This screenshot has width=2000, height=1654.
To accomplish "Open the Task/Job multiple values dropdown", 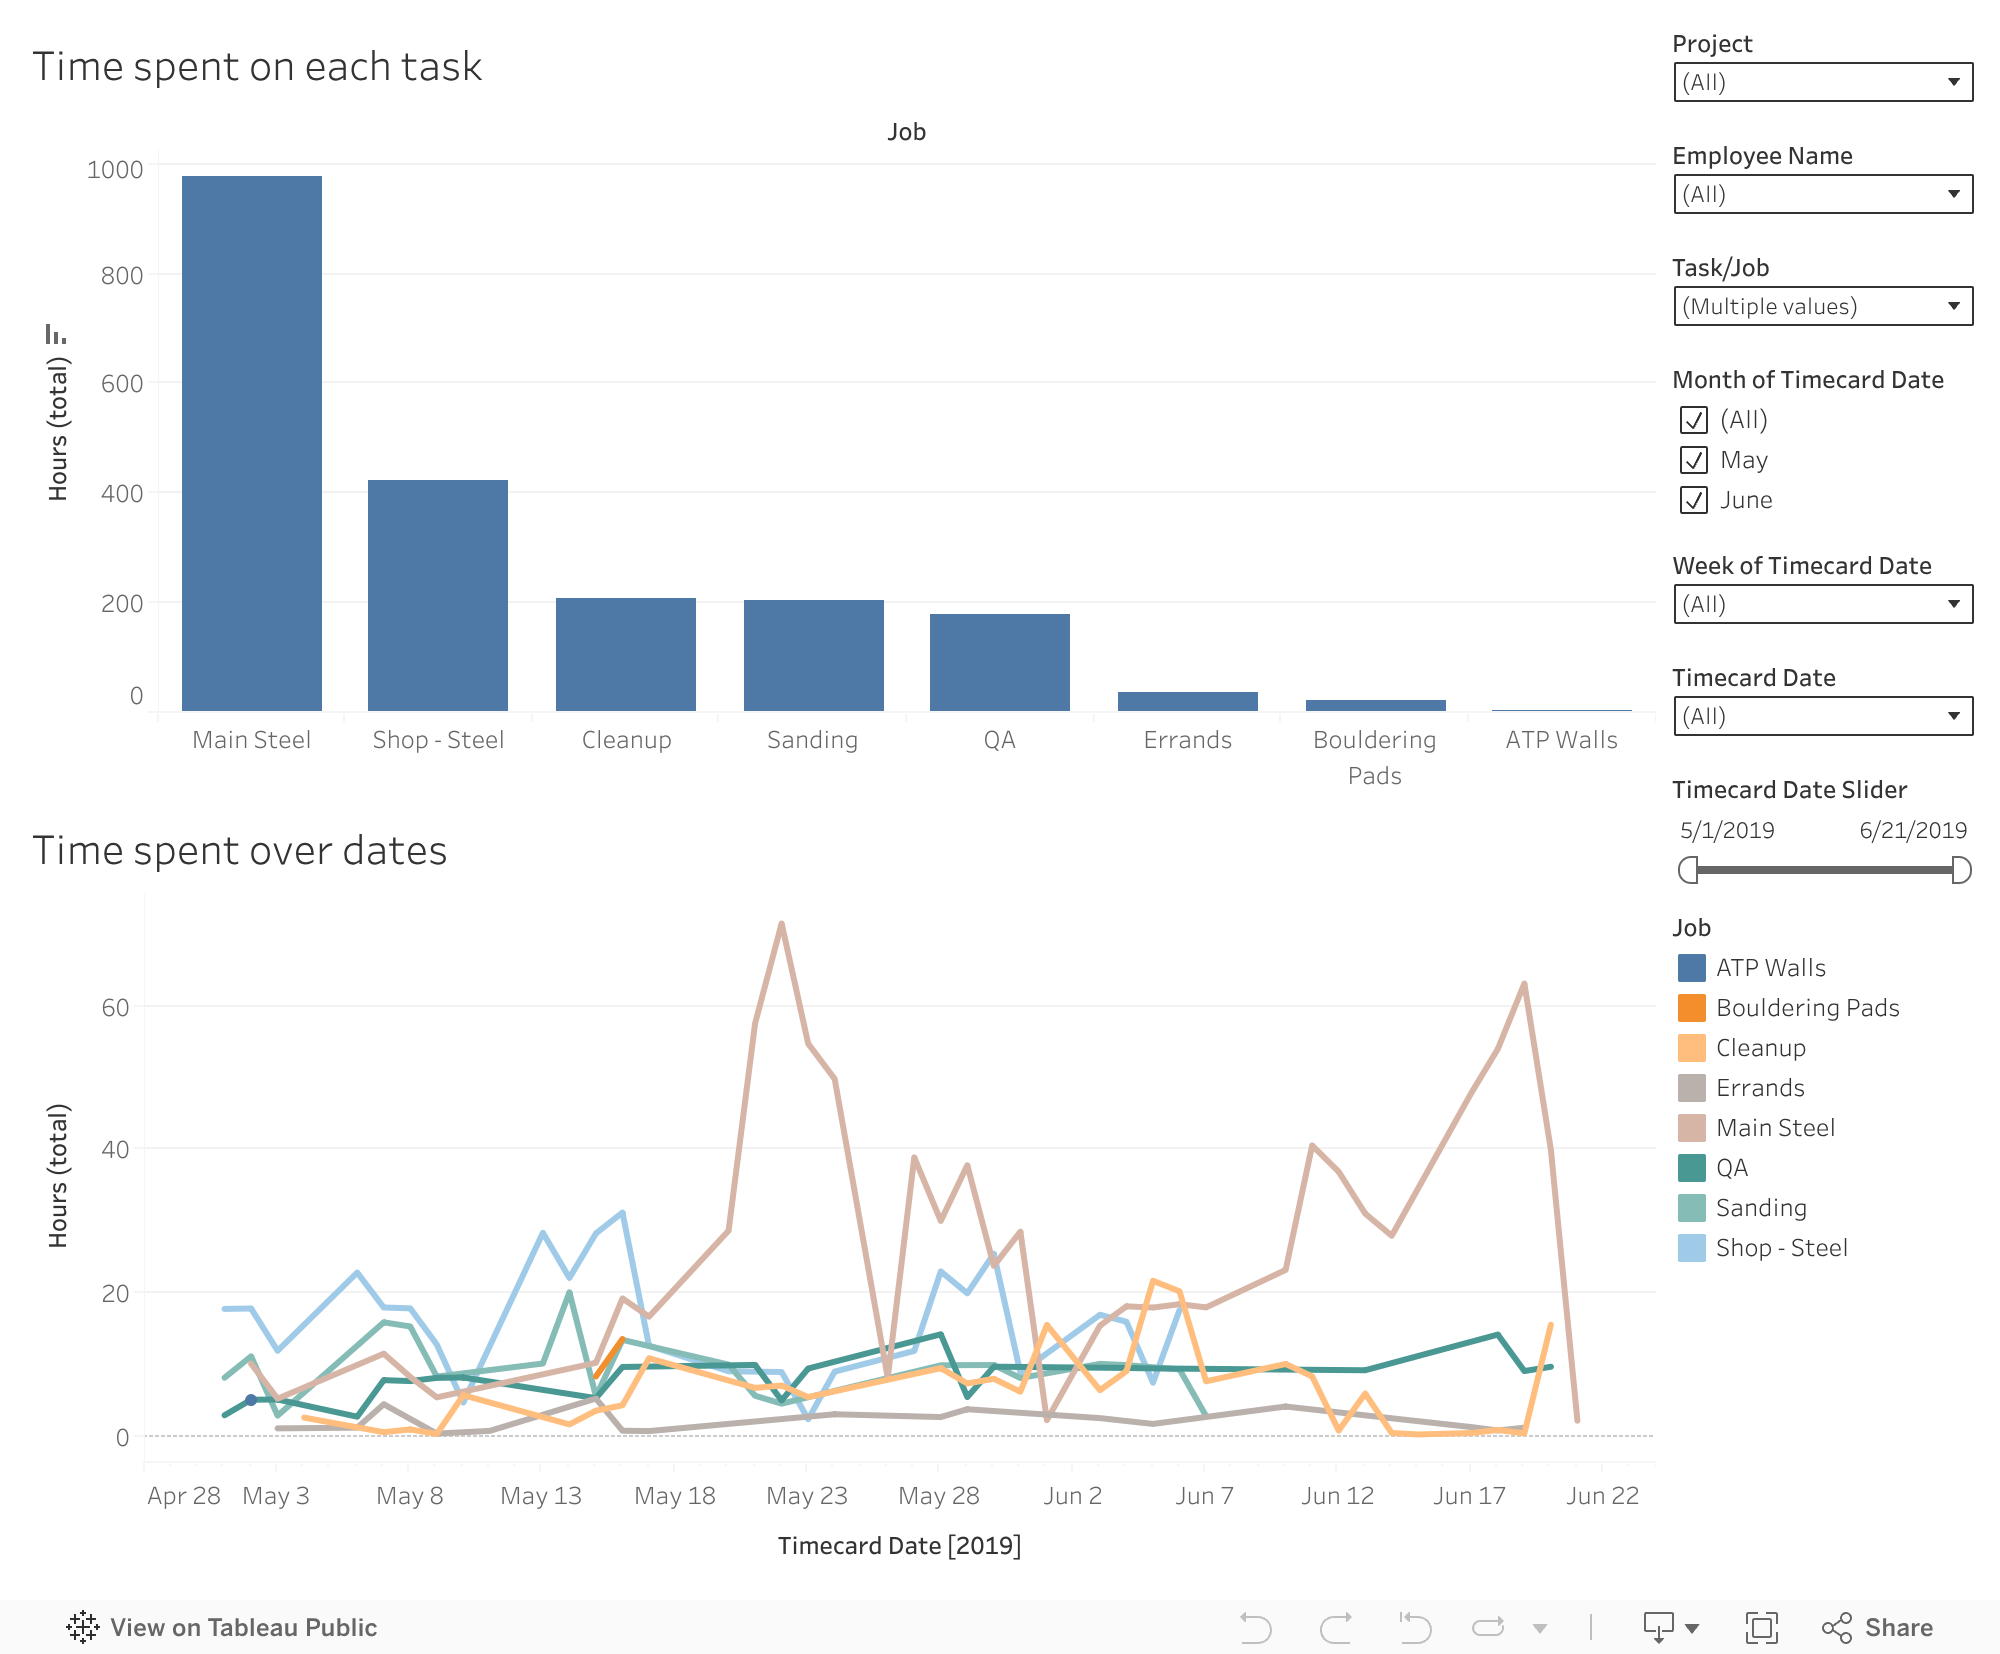I will 1822,306.
